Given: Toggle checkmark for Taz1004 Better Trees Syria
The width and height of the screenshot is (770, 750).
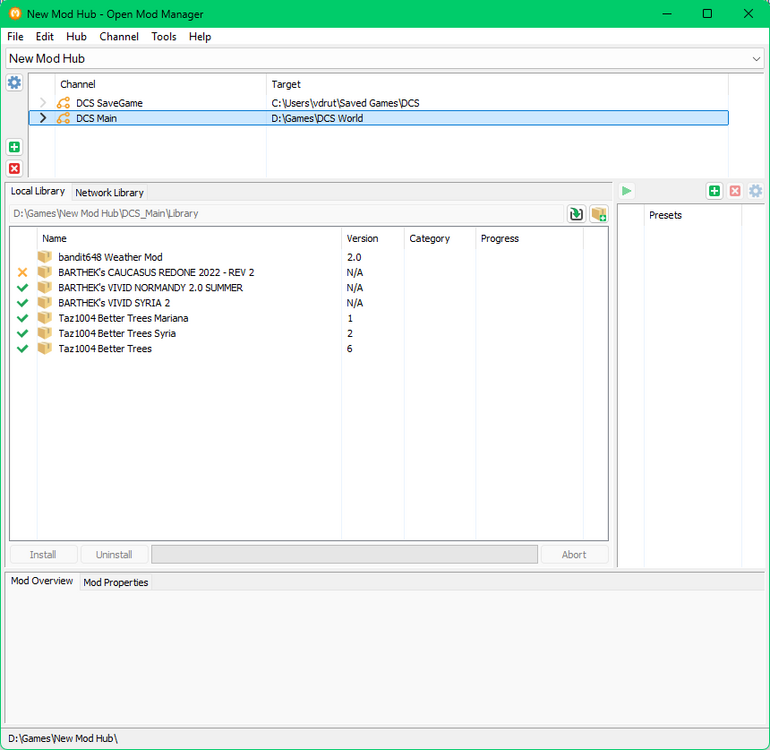Looking at the screenshot, I should pos(22,333).
